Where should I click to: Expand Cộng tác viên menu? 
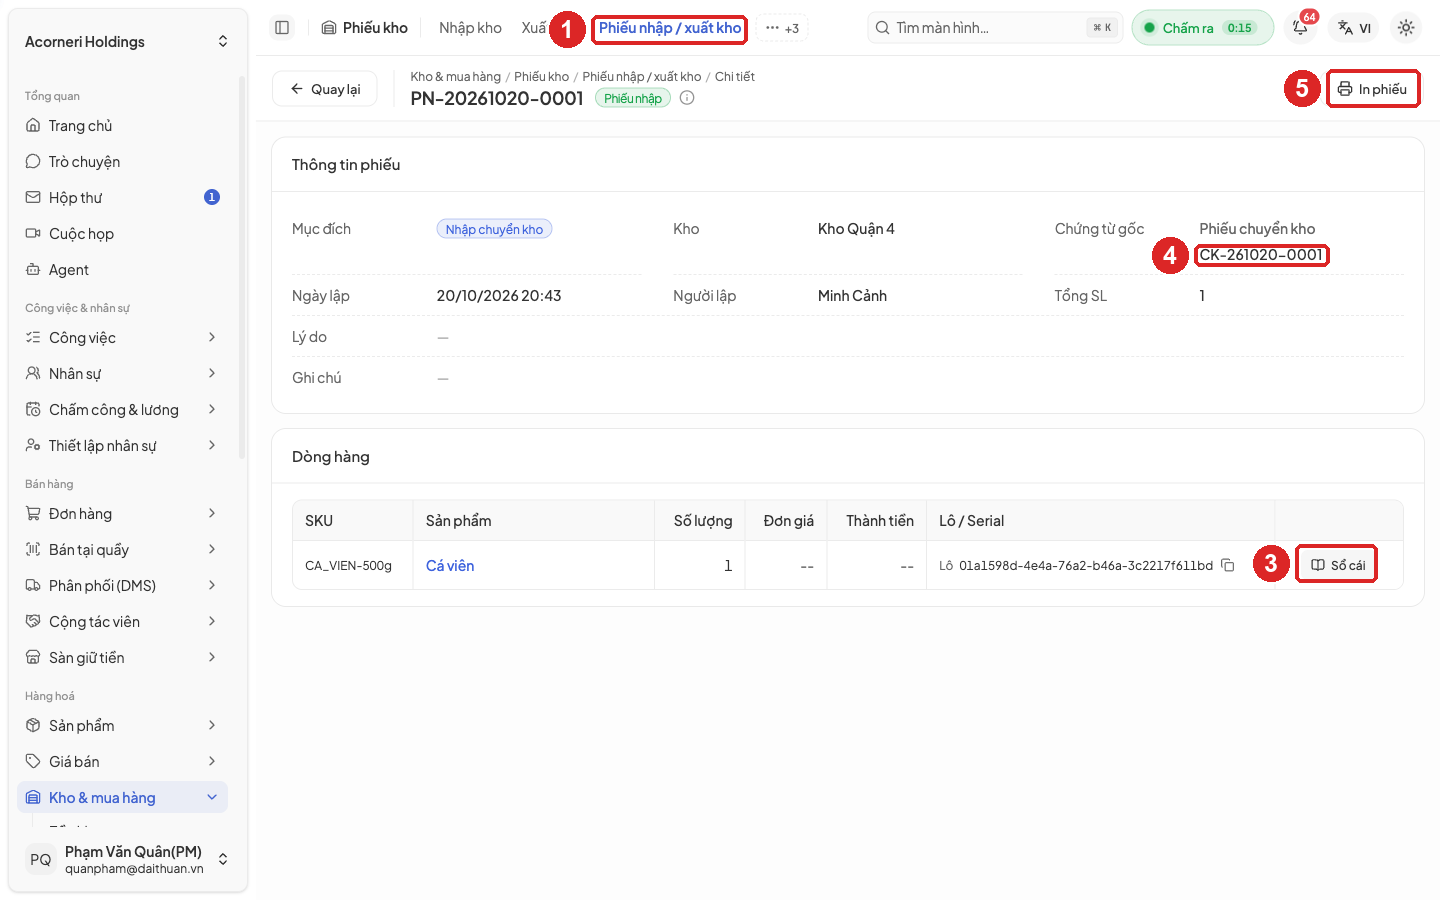122,622
